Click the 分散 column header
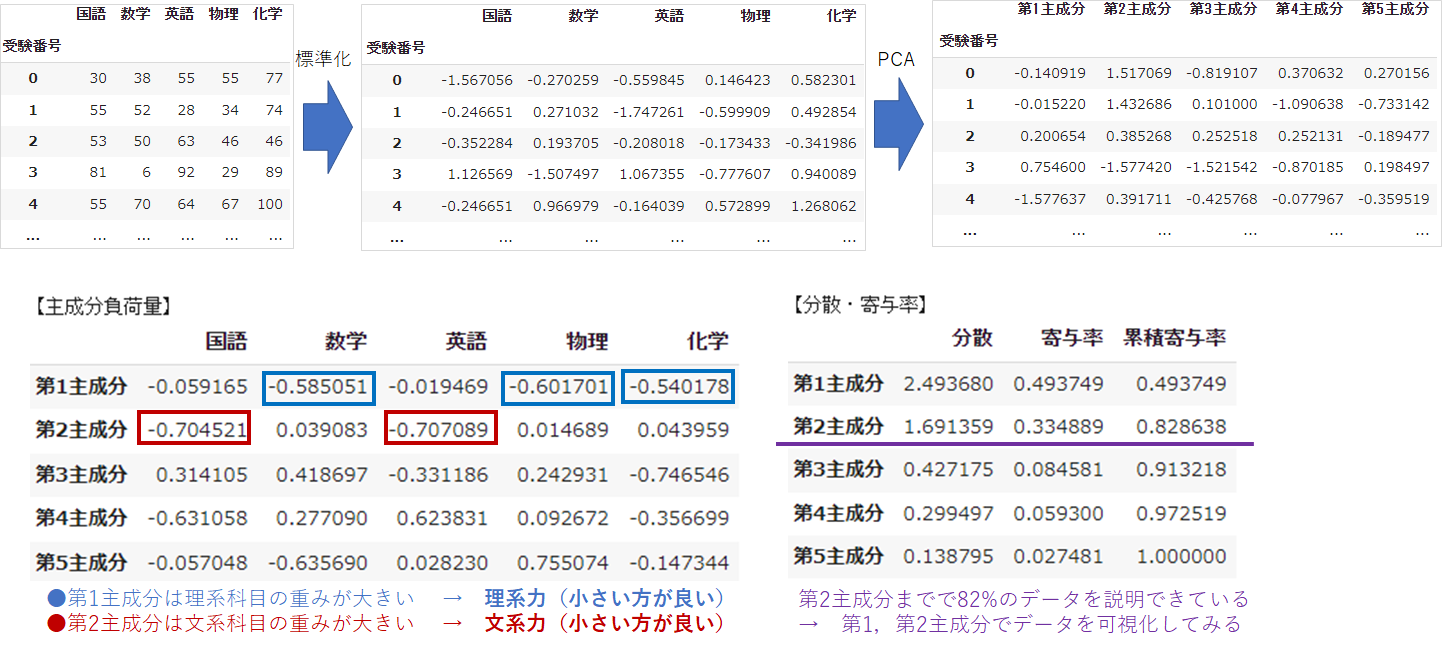This screenshot has width=1442, height=651. (972, 338)
